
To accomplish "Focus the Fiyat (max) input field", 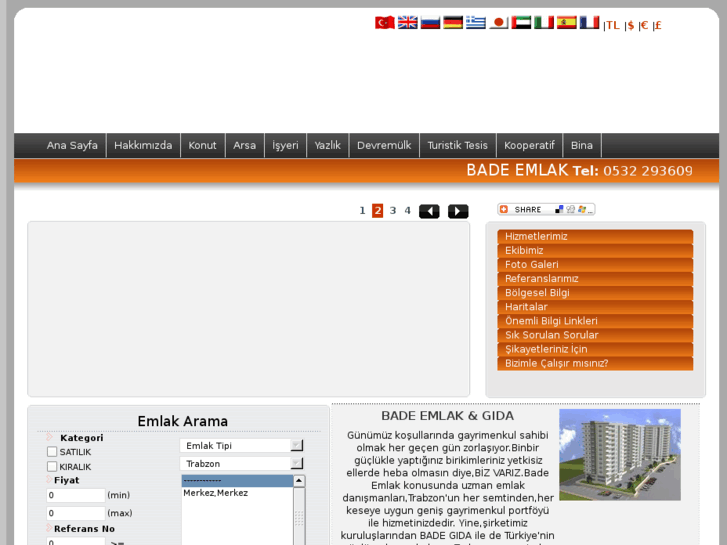I will [76, 513].
